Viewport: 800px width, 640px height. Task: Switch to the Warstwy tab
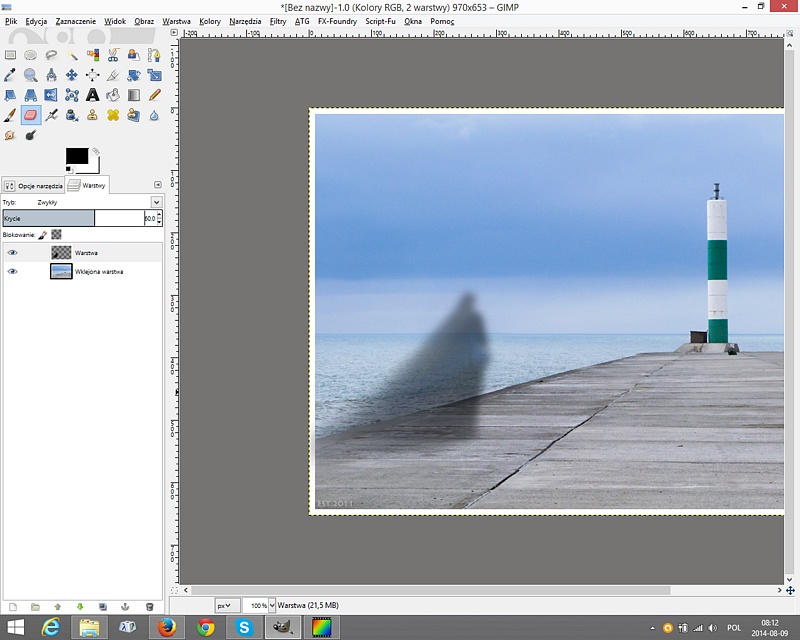[87, 185]
